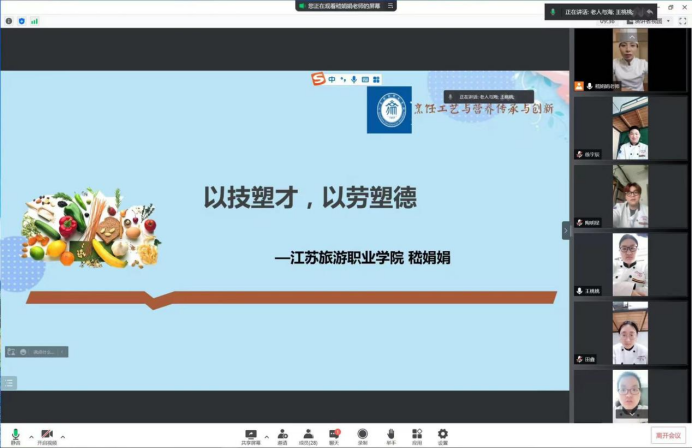This screenshot has width=692, height=448.
Task: Raise hand in the meeting
Action: point(391,437)
